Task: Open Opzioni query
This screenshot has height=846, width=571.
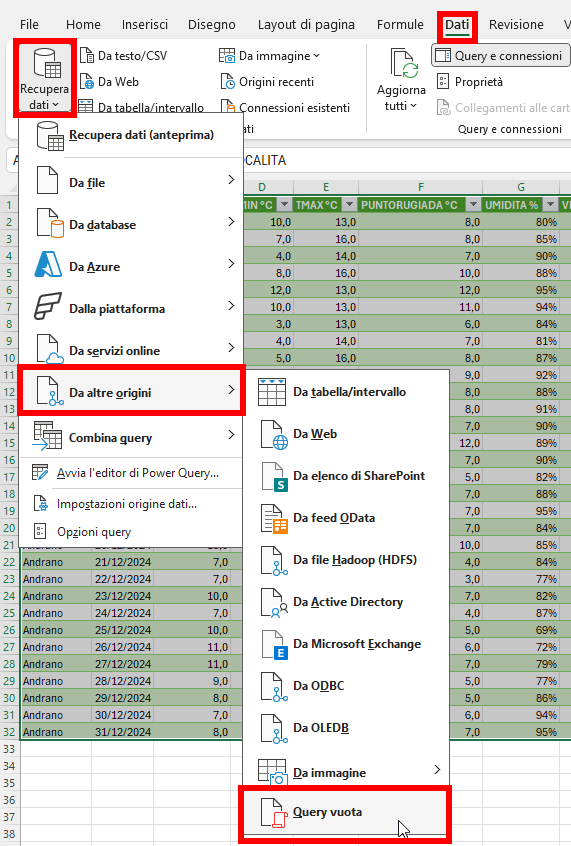Action: click(131, 532)
